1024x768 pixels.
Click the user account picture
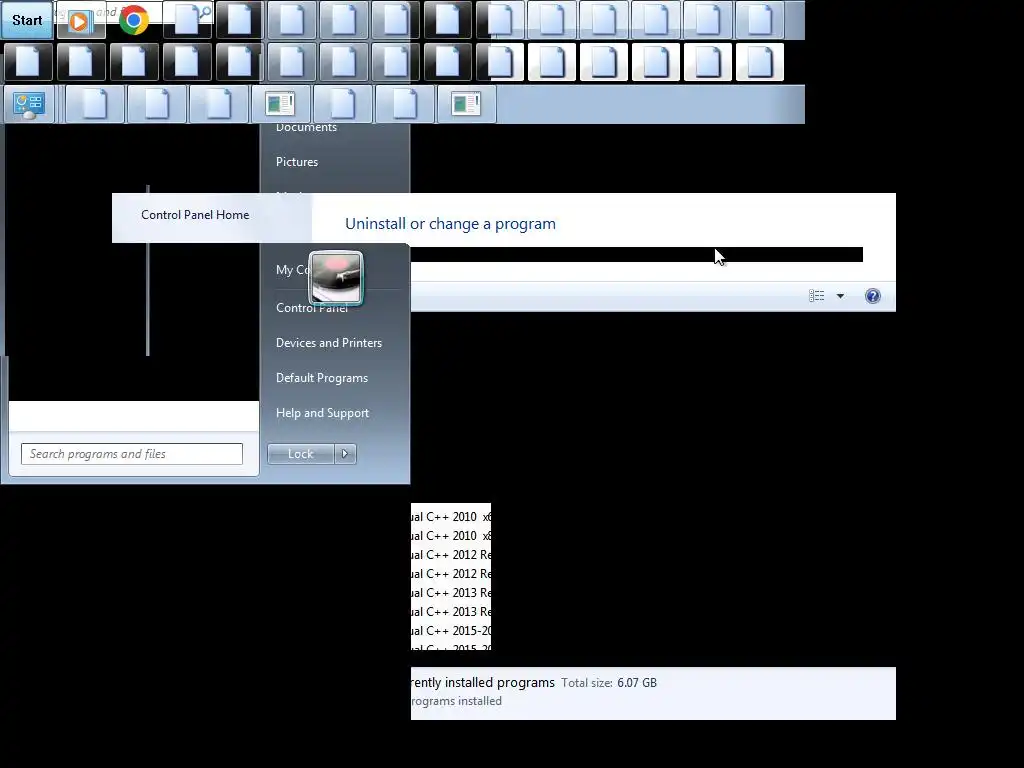[336, 278]
